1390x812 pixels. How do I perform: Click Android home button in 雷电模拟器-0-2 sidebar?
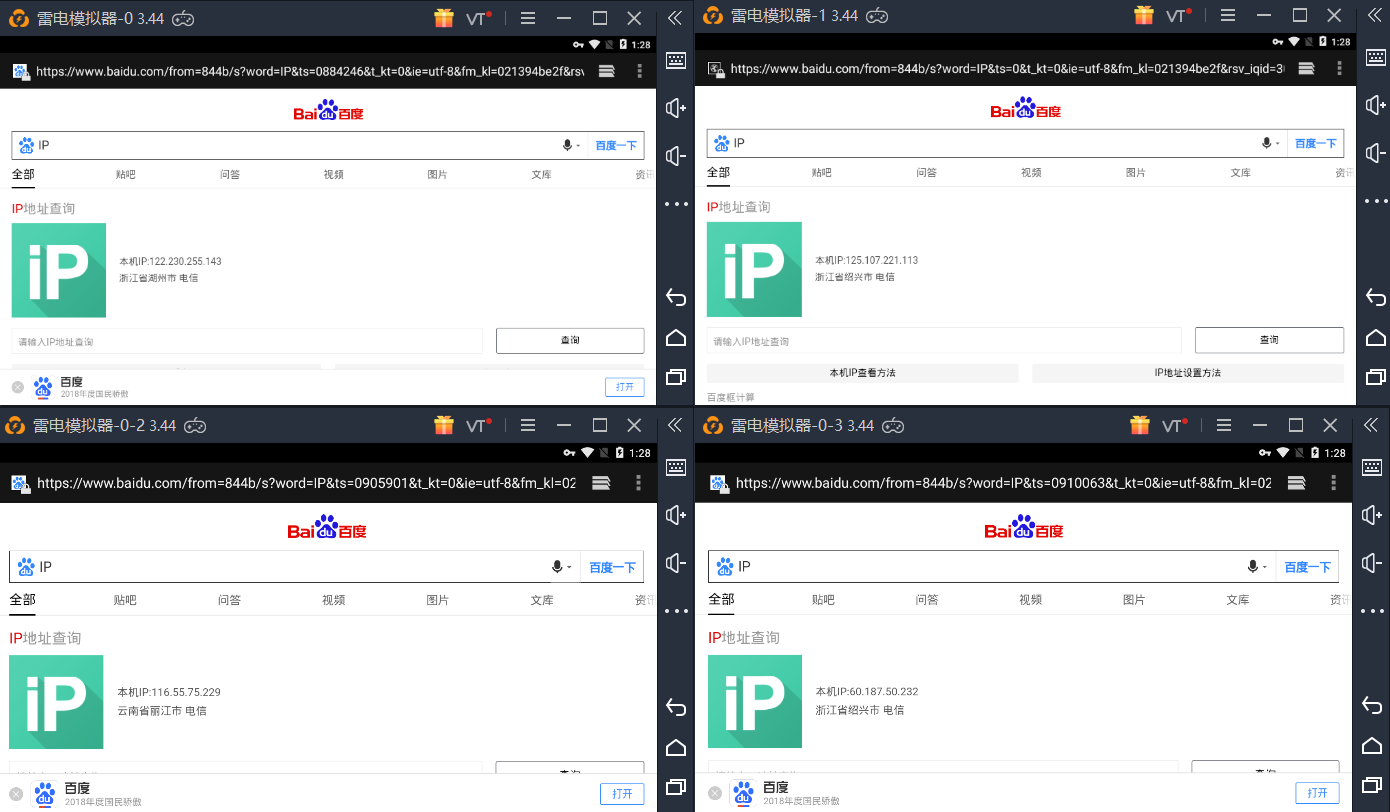(x=676, y=747)
